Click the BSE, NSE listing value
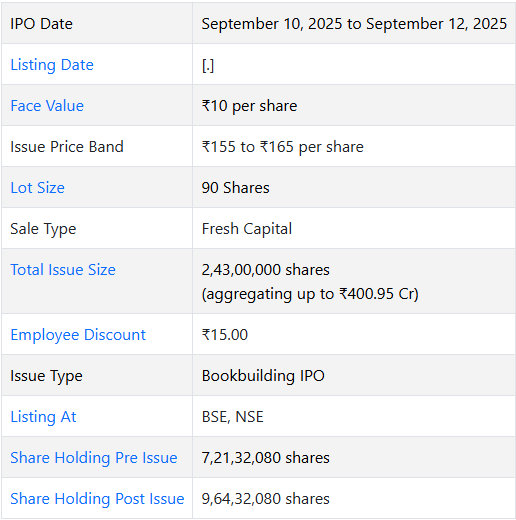Screen dimensions: 516x520 [233, 417]
